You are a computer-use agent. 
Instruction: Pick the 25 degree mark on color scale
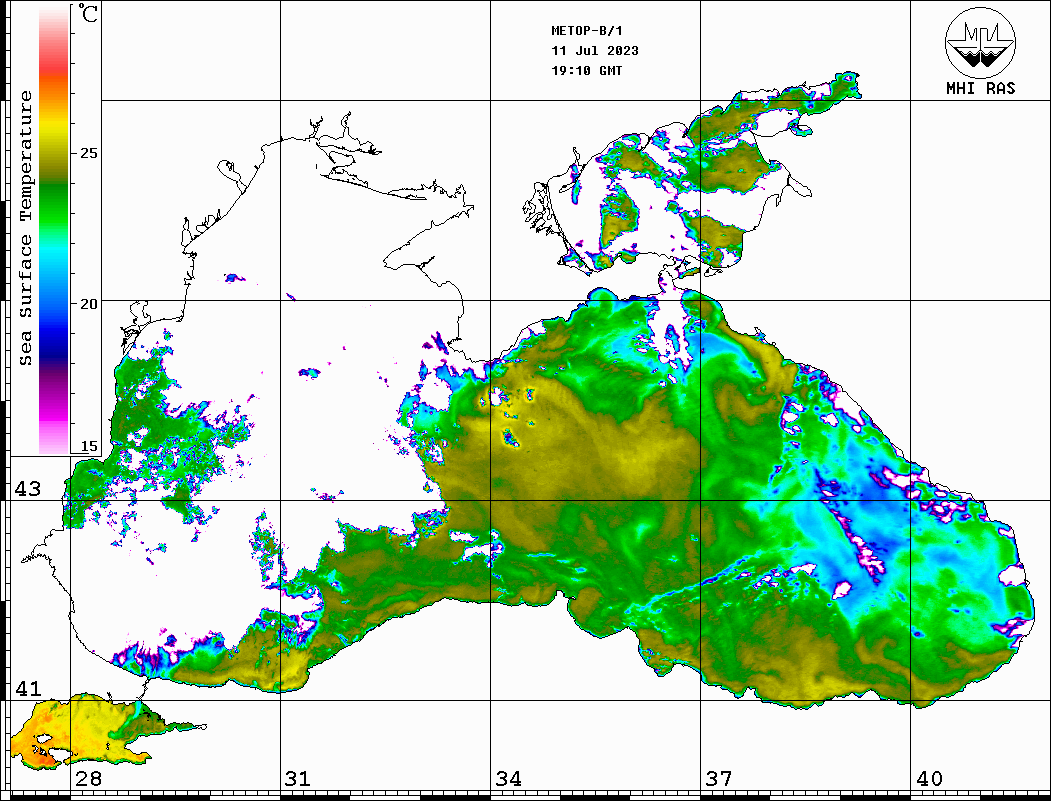89,153
